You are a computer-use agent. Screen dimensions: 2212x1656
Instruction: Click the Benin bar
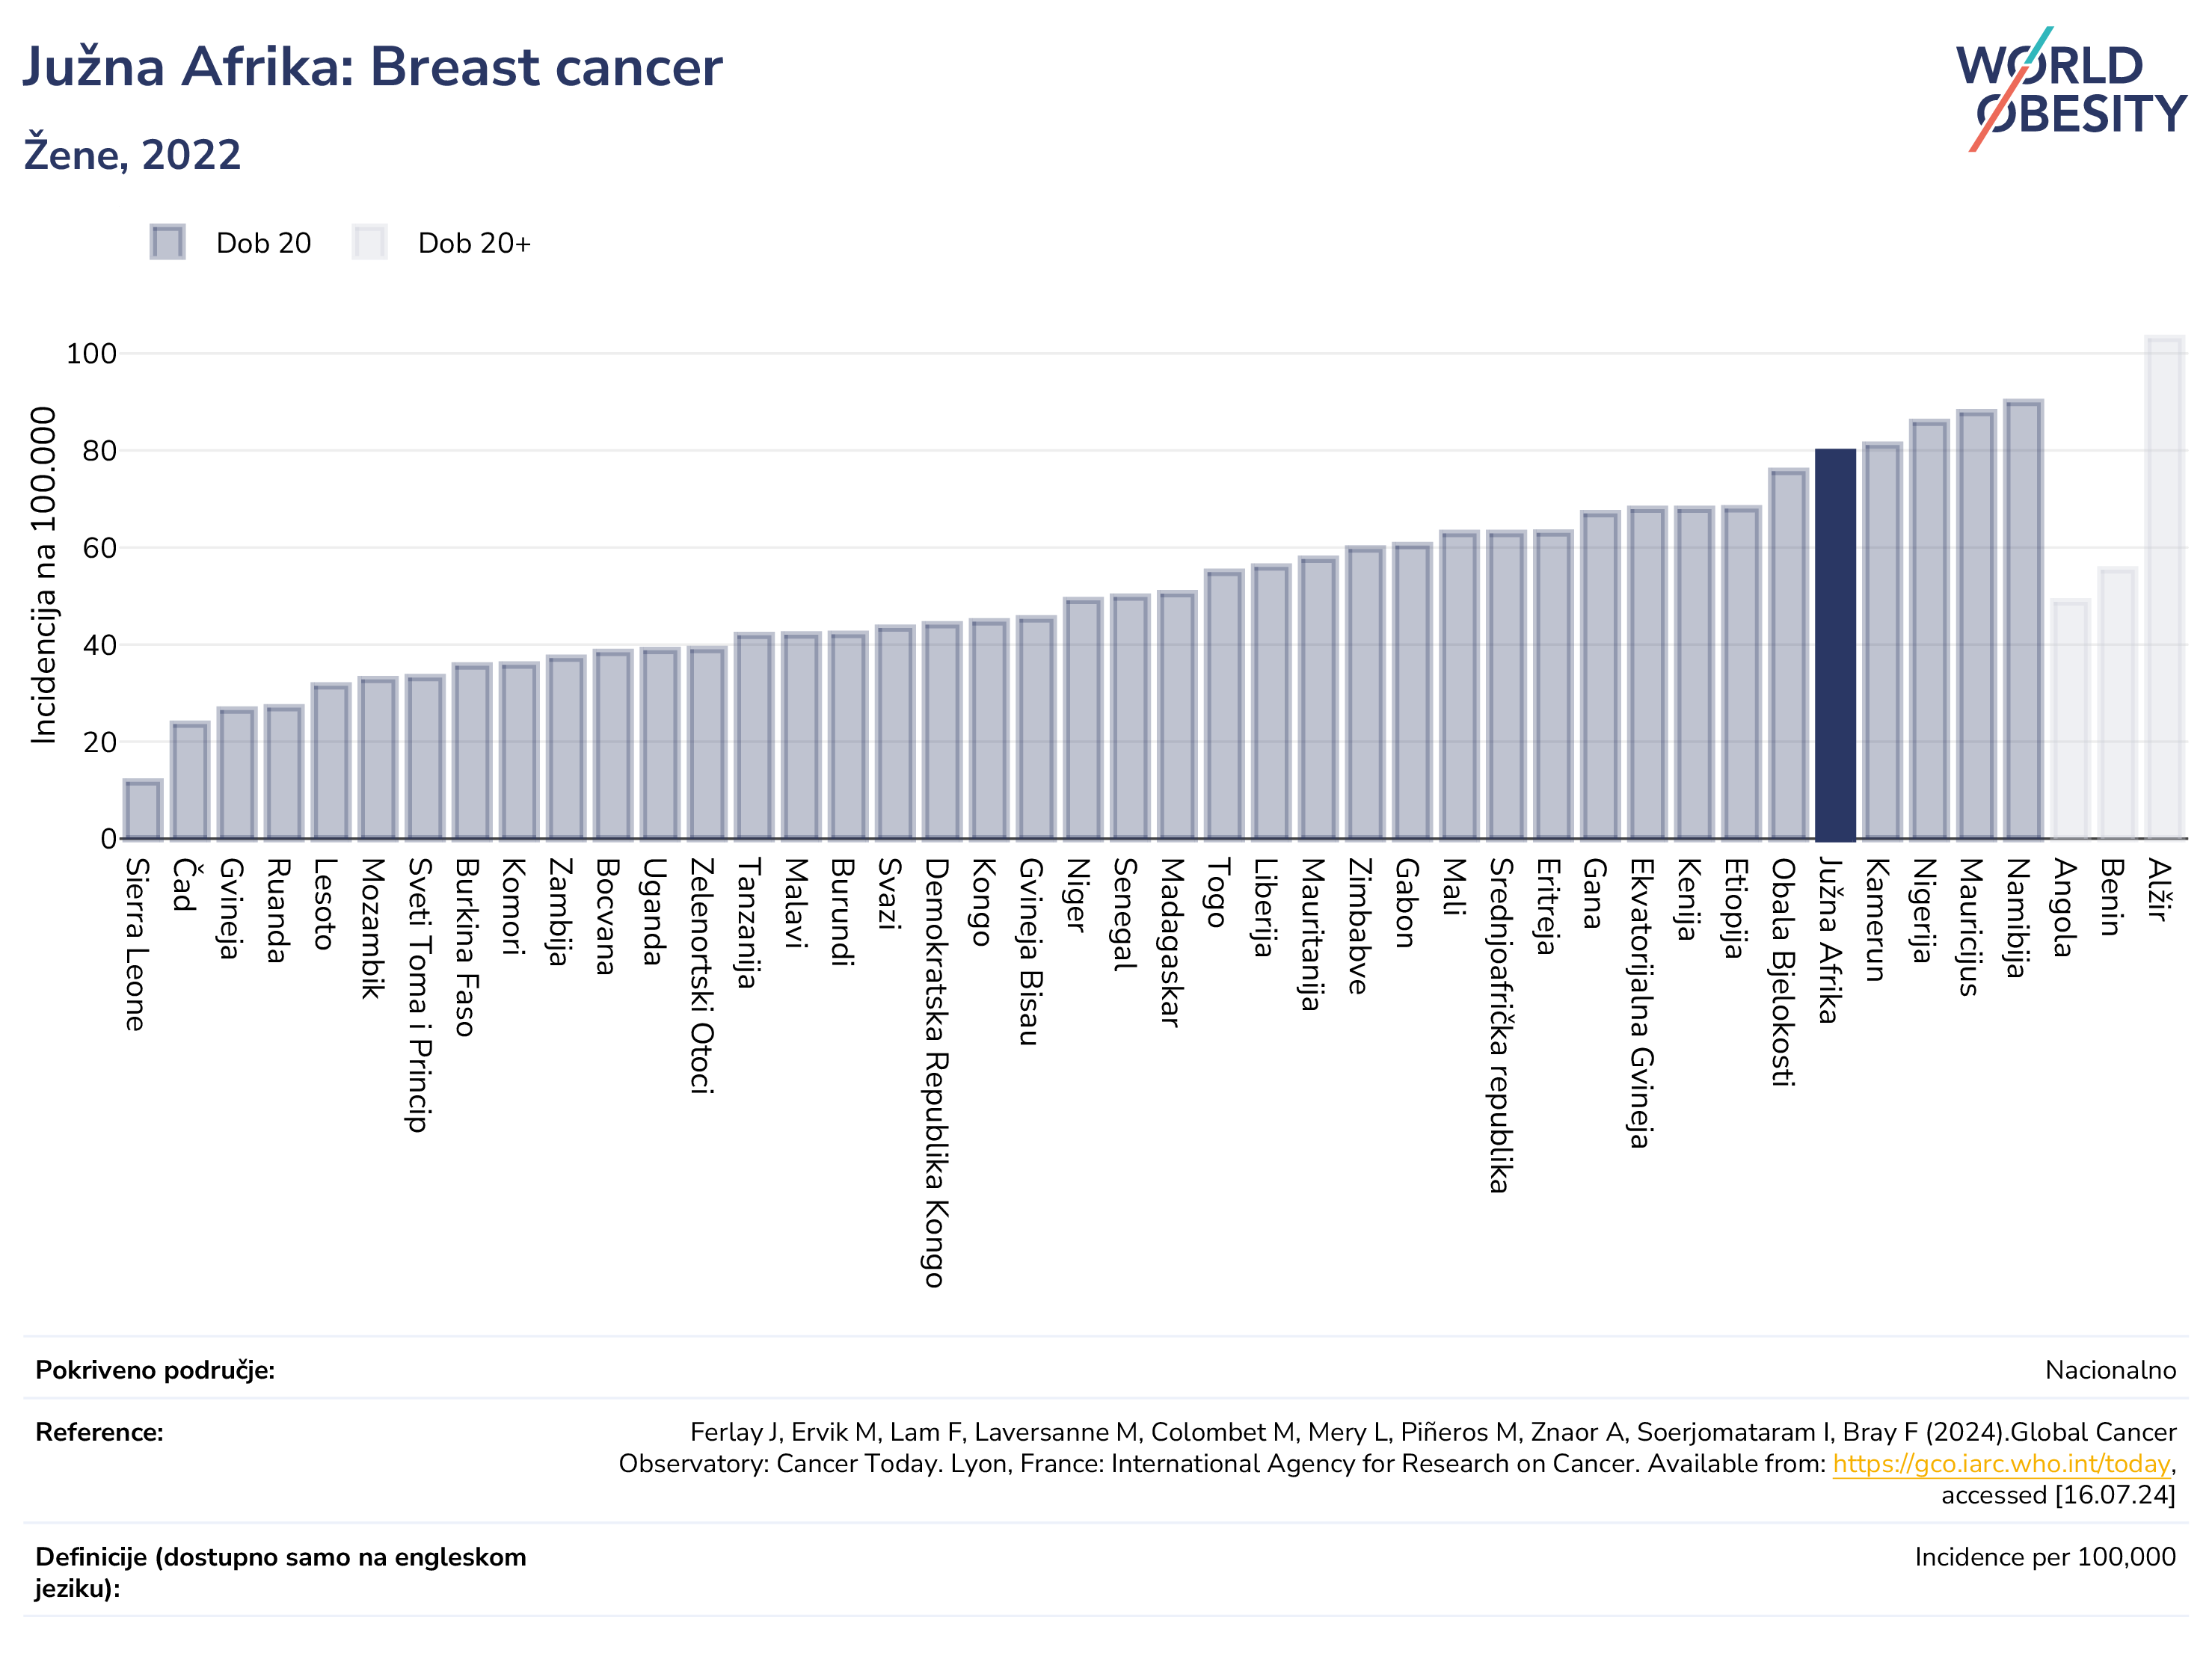click(2117, 703)
